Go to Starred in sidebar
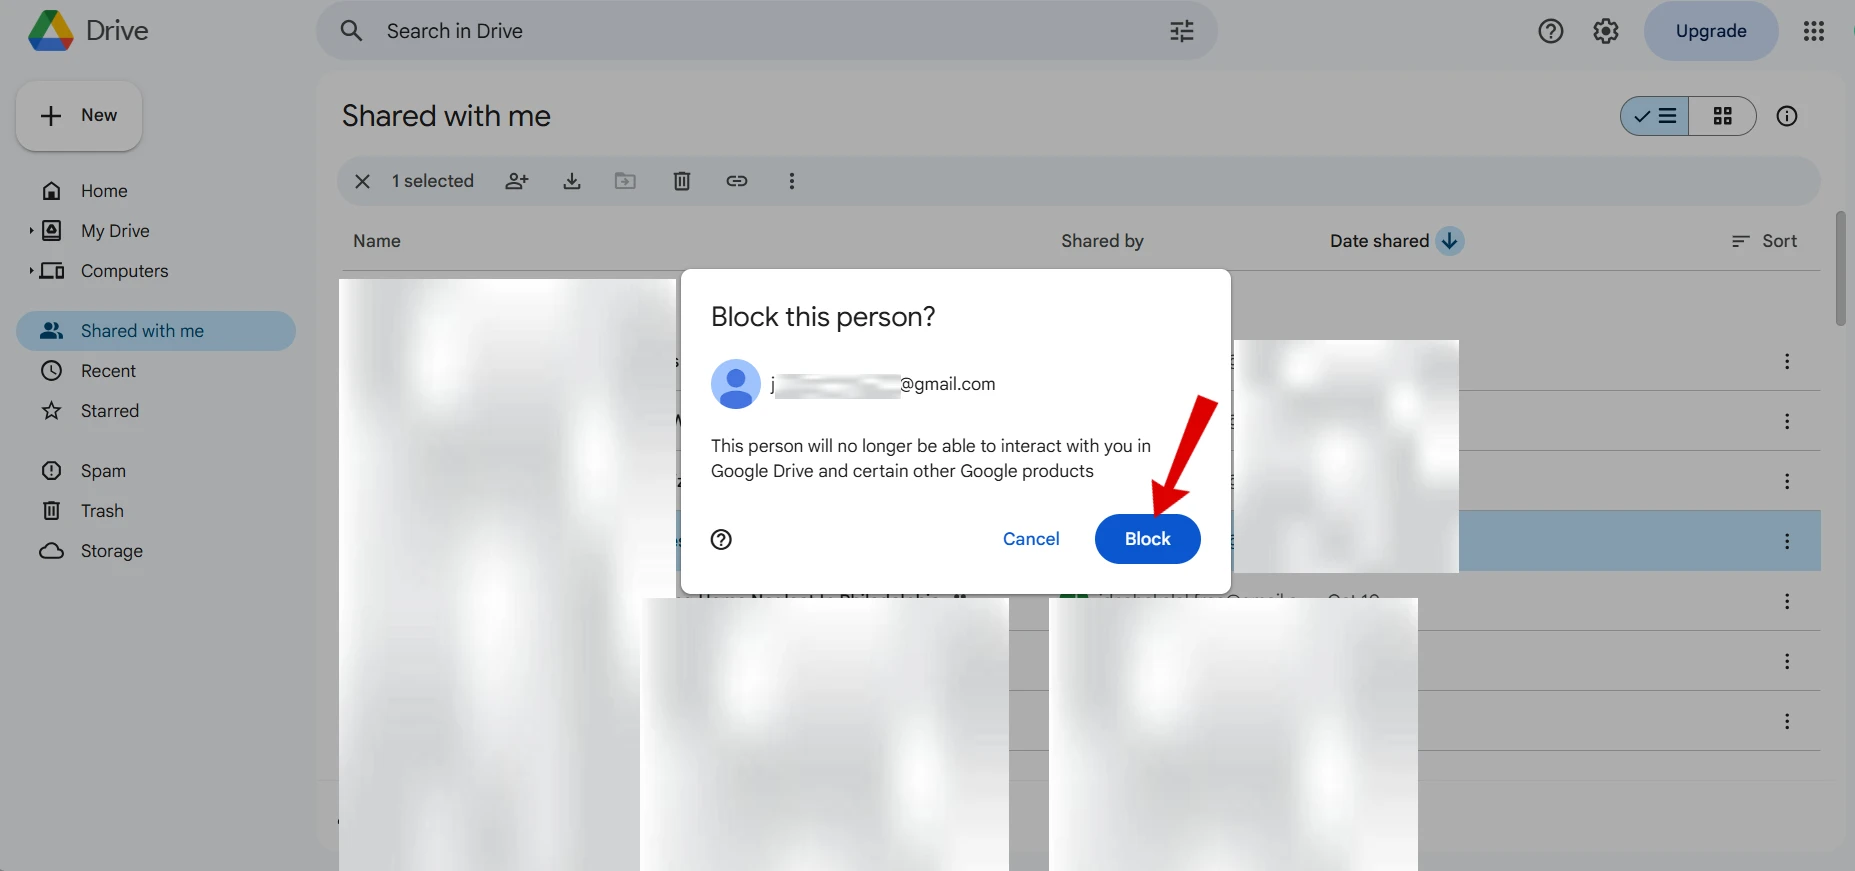The height and width of the screenshot is (871, 1855). tap(109, 411)
